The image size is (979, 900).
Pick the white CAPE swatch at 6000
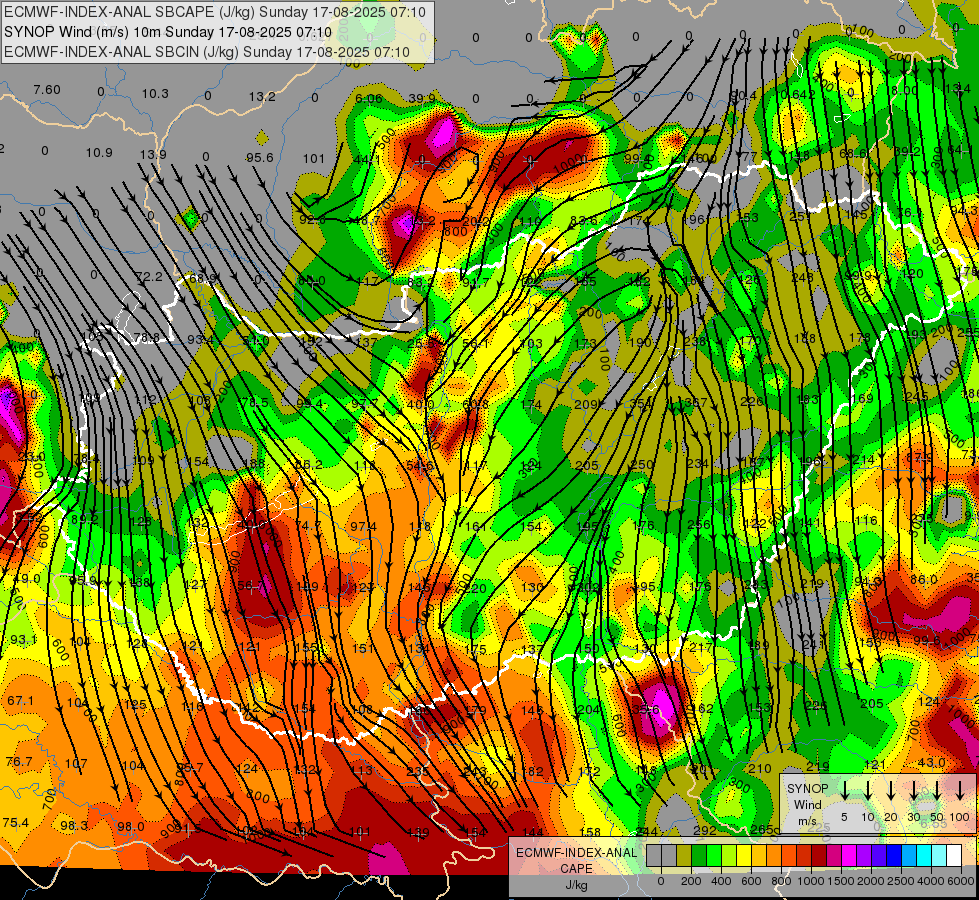coord(953,856)
